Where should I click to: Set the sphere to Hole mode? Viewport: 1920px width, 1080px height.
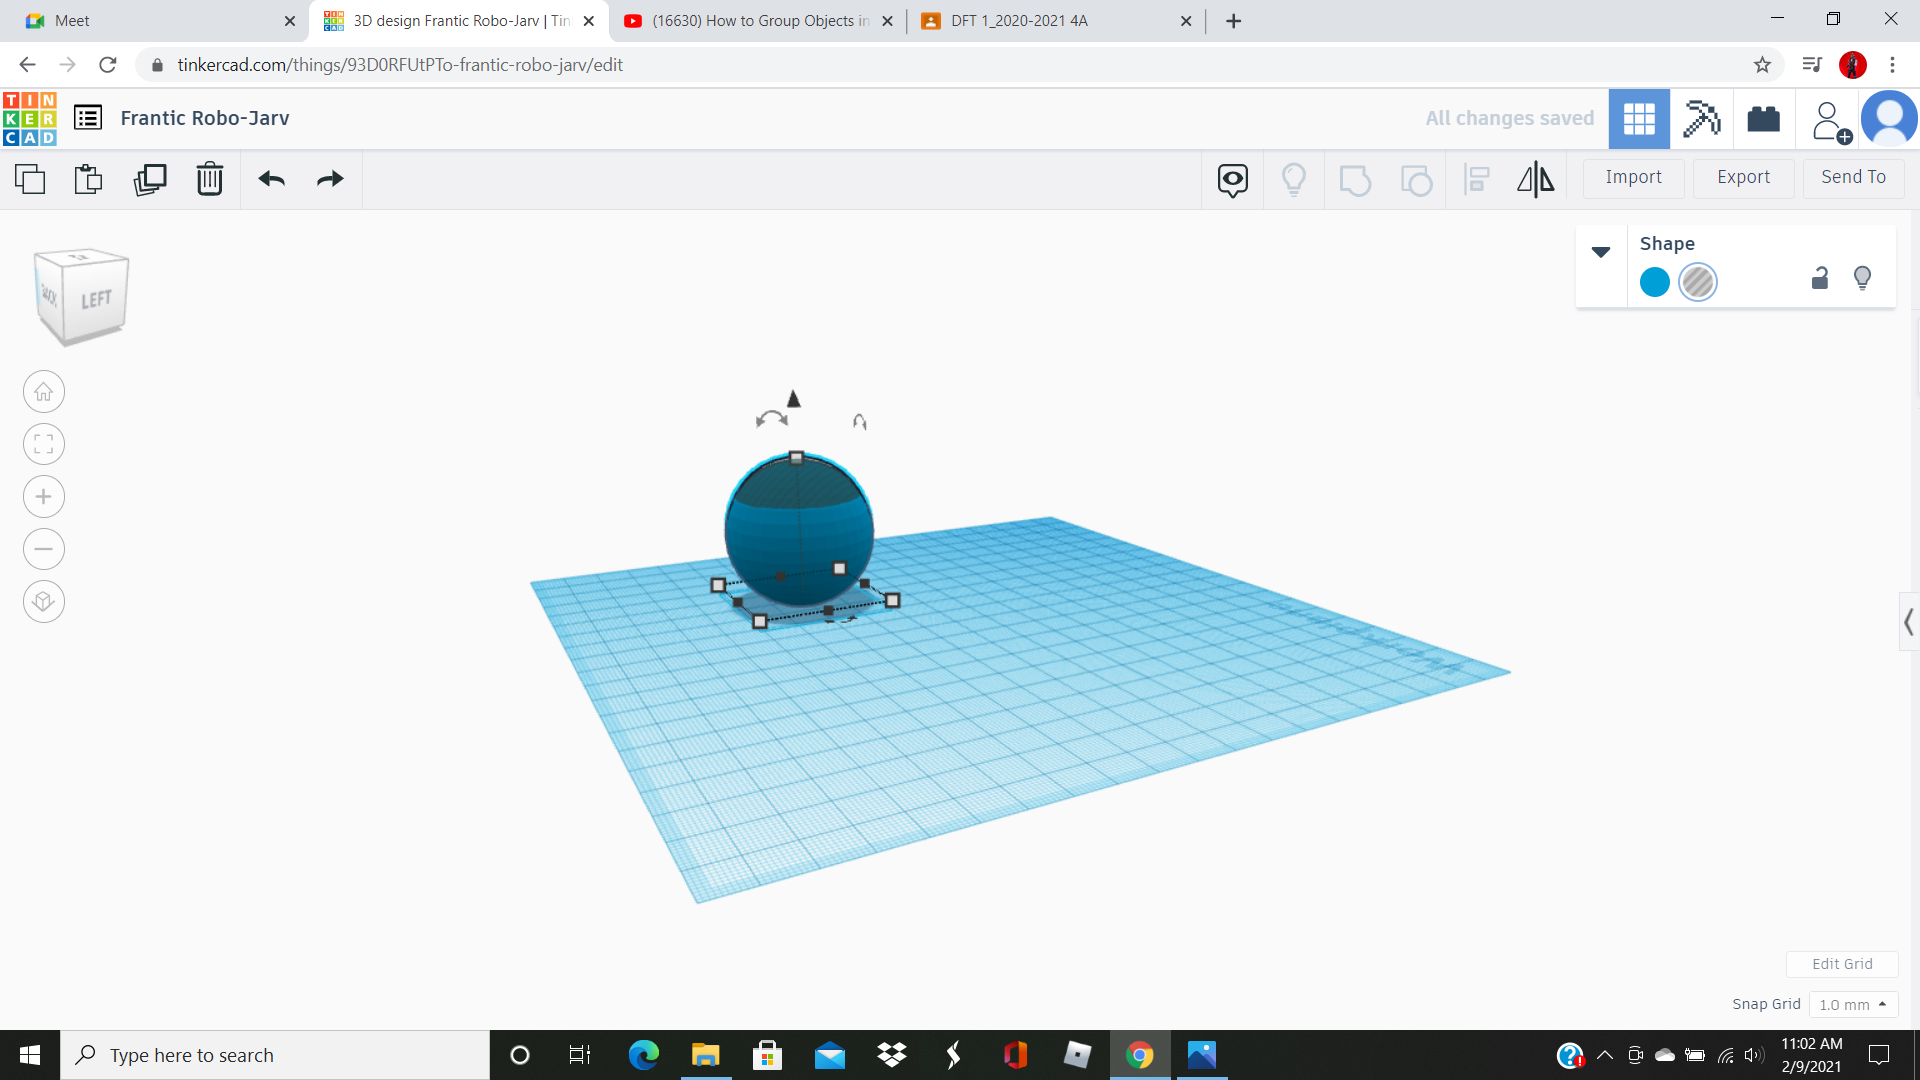pos(1696,282)
